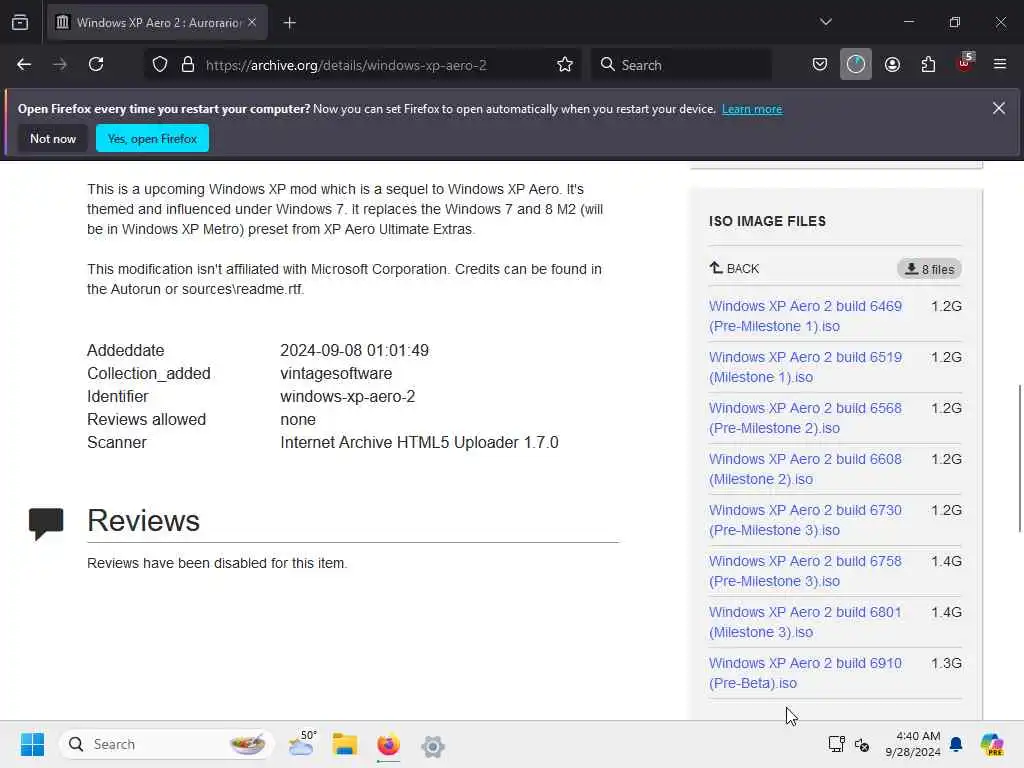Open build 6730 (Pre-Milestone 3).iso link
Image resolution: width=1024 pixels, height=768 pixels.
coord(805,520)
